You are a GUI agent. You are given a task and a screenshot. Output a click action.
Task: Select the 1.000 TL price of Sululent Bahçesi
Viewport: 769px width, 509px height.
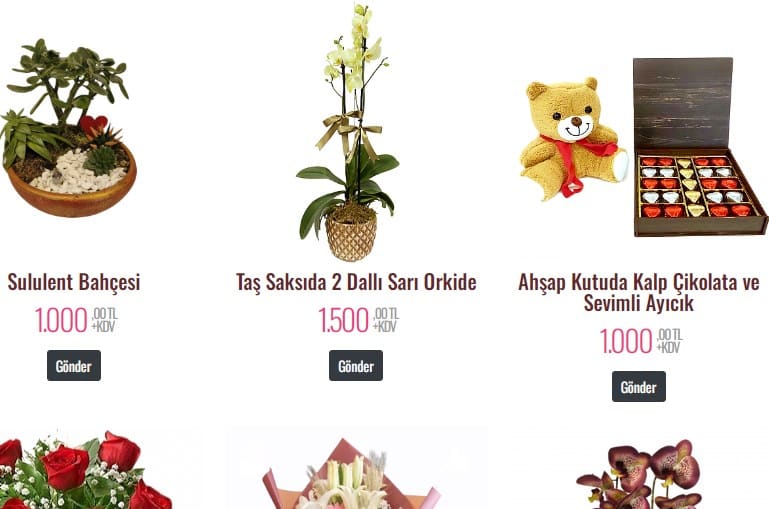click(x=76, y=320)
